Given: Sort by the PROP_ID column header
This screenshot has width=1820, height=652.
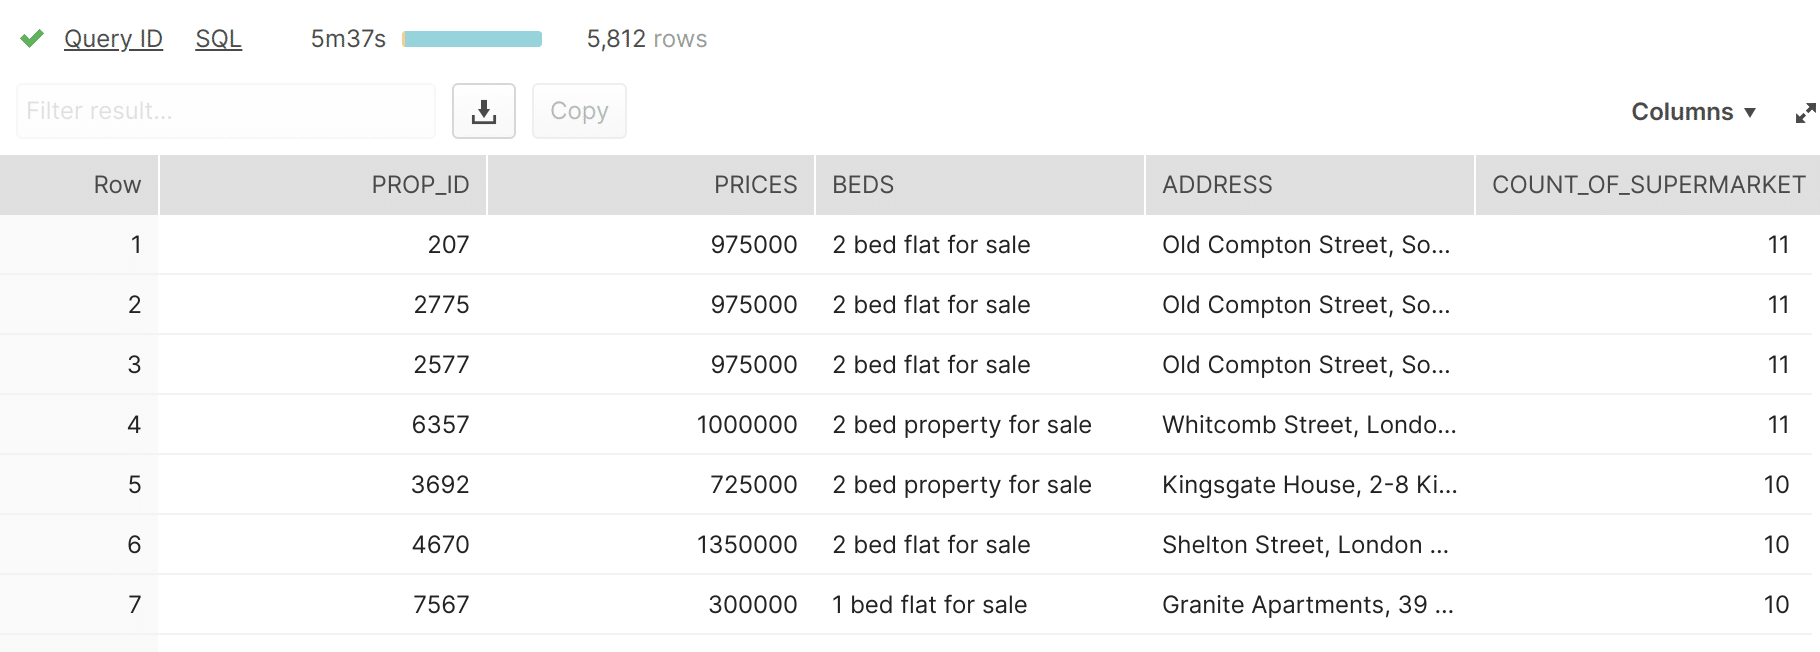Looking at the screenshot, I should [x=323, y=185].
